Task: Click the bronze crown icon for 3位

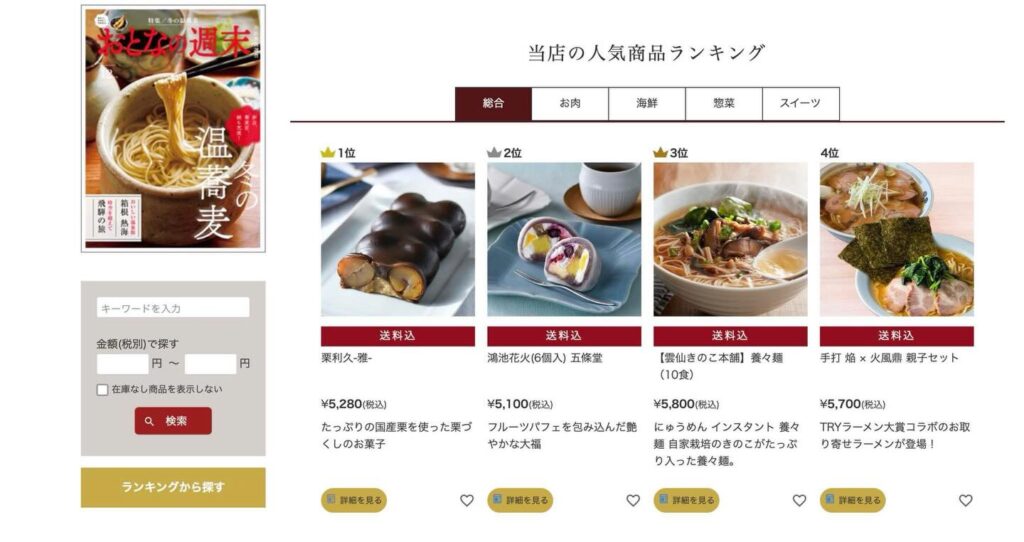Action: [660, 153]
